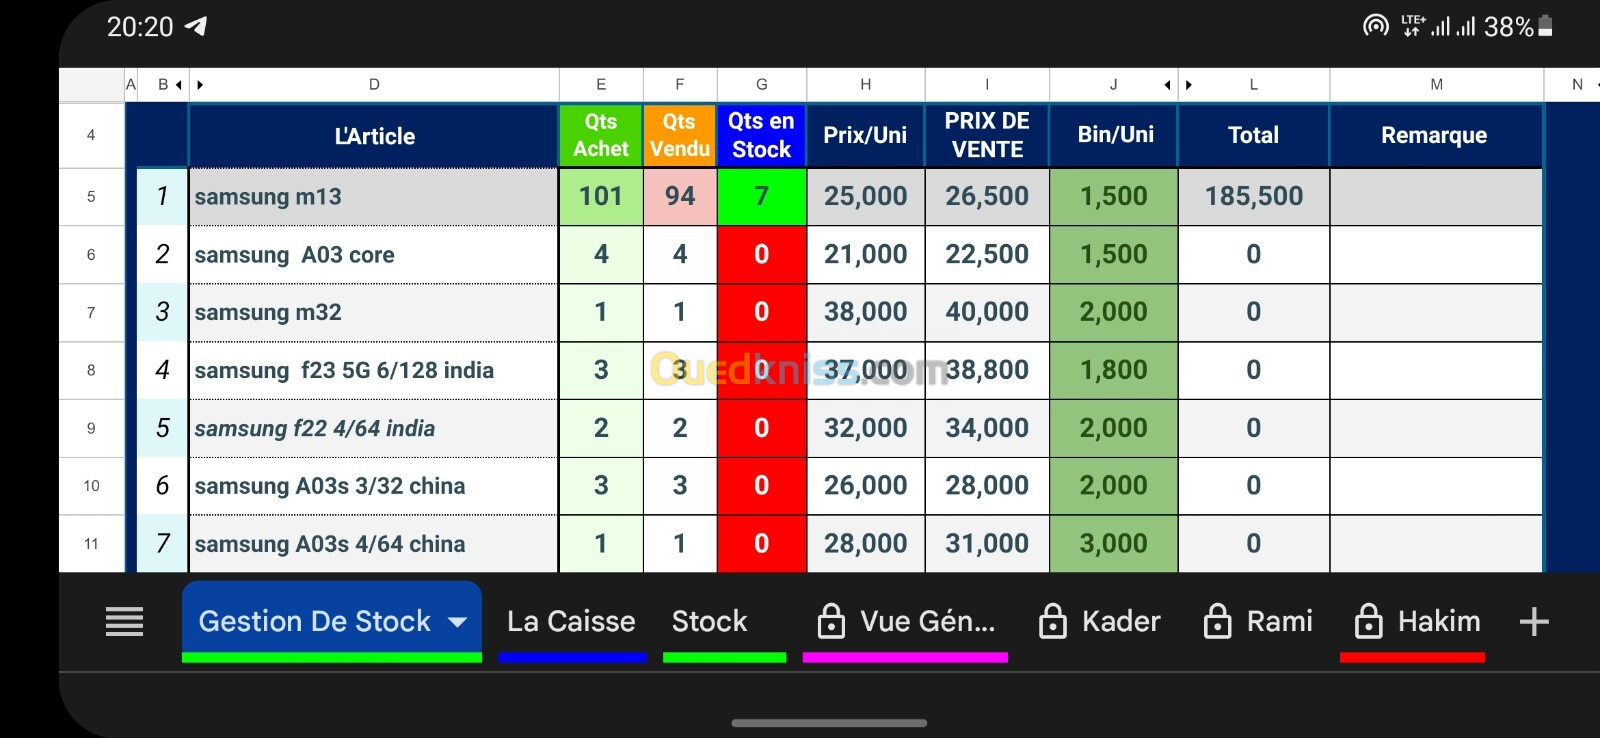The height and width of the screenshot is (738, 1600).
Task: Select column E header
Action: tap(601, 85)
